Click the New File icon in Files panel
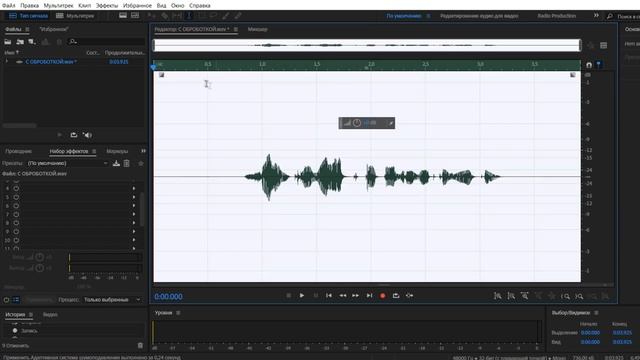This screenshot has height=360, width=640. click(x=32, y=42)
